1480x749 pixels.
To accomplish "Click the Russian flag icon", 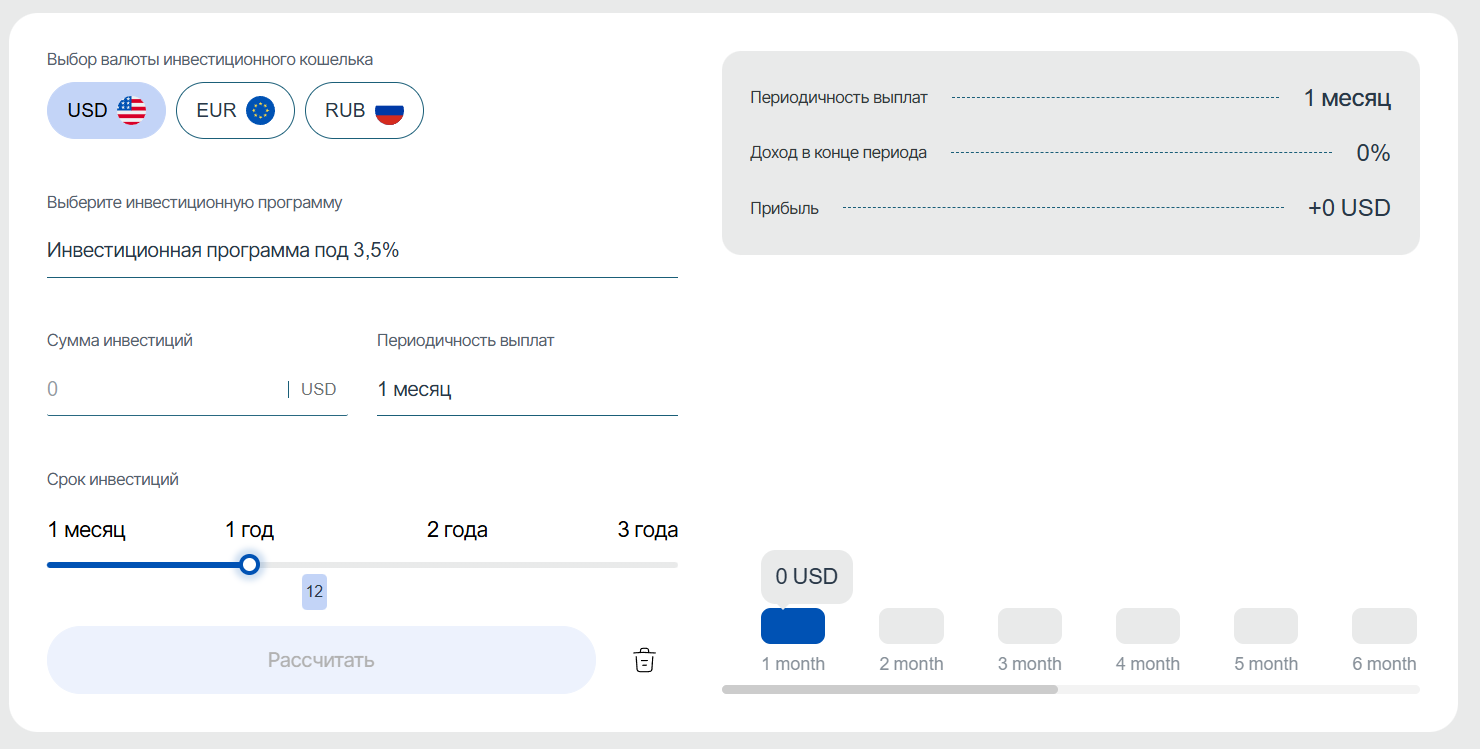I will point(389,110).
